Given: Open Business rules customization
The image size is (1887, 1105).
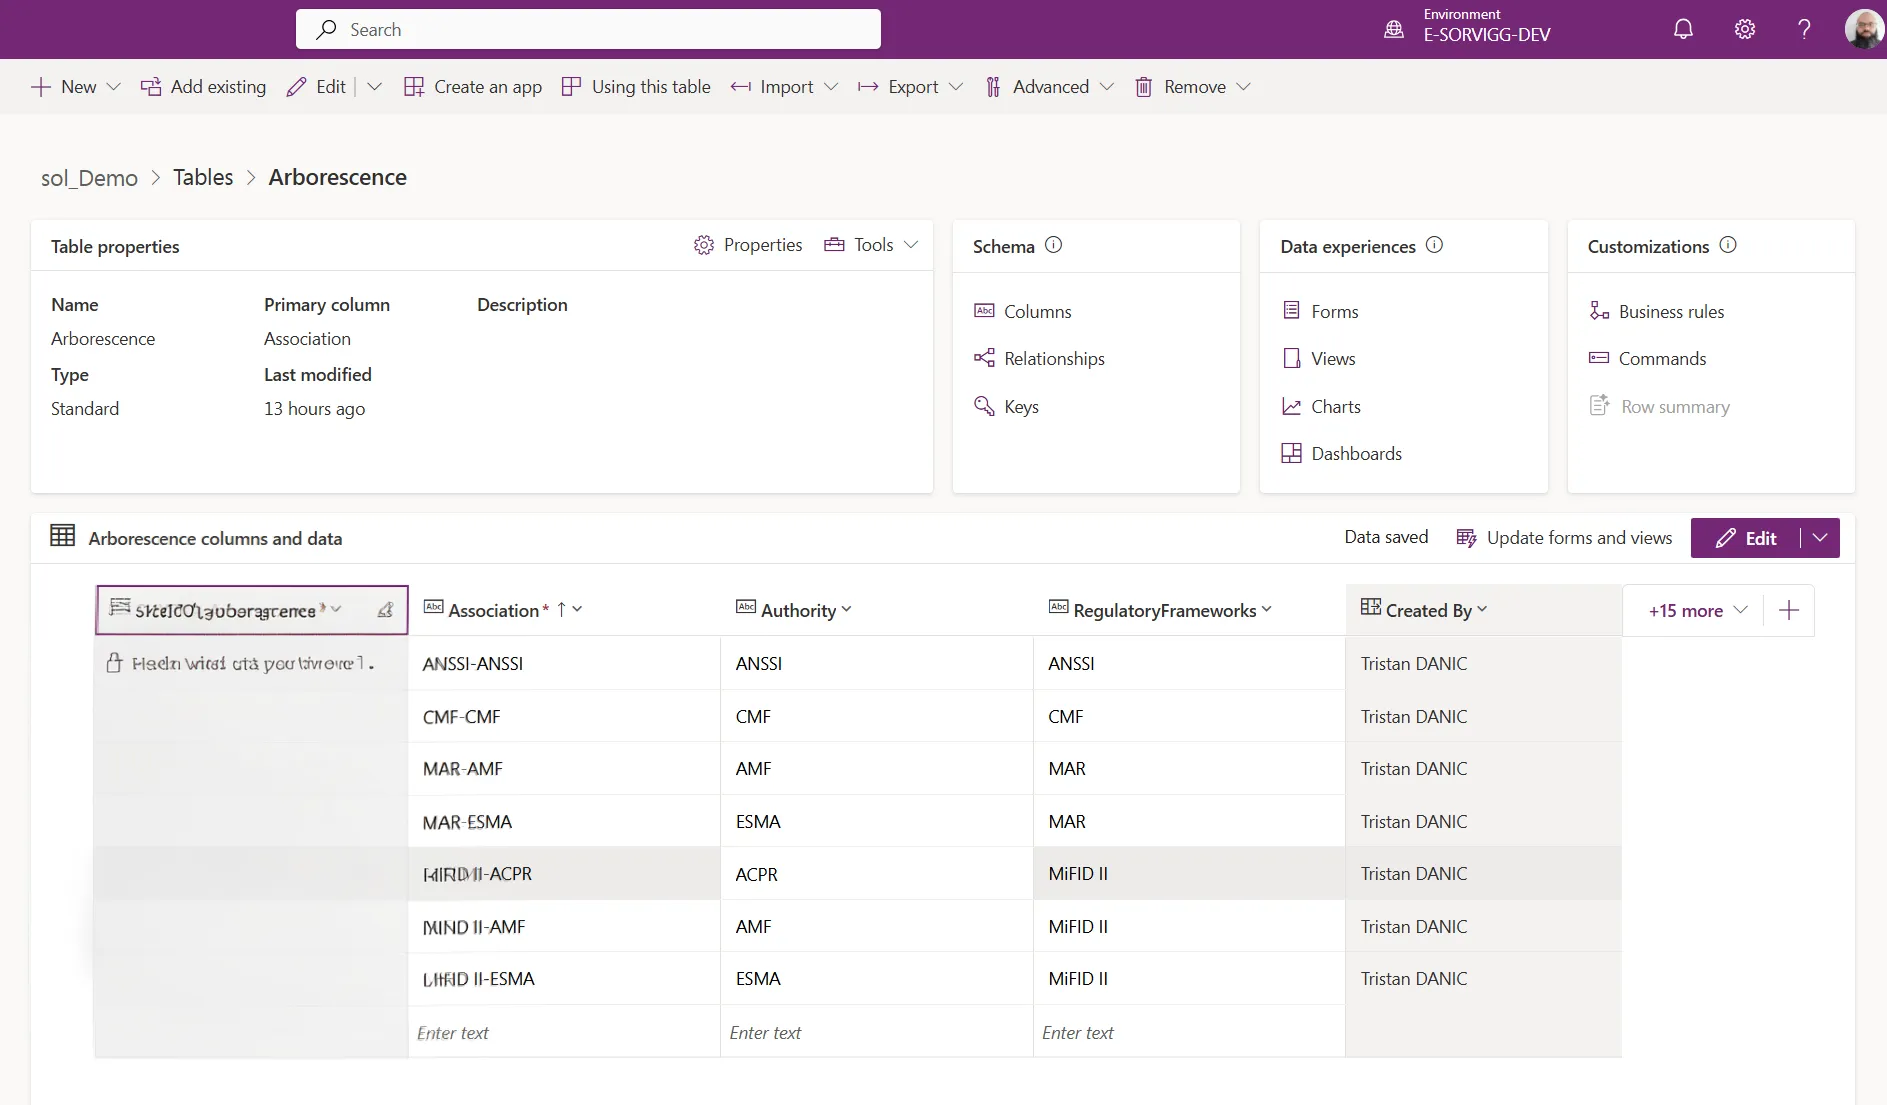Looking at the screenshot, I should point(1656,311).
